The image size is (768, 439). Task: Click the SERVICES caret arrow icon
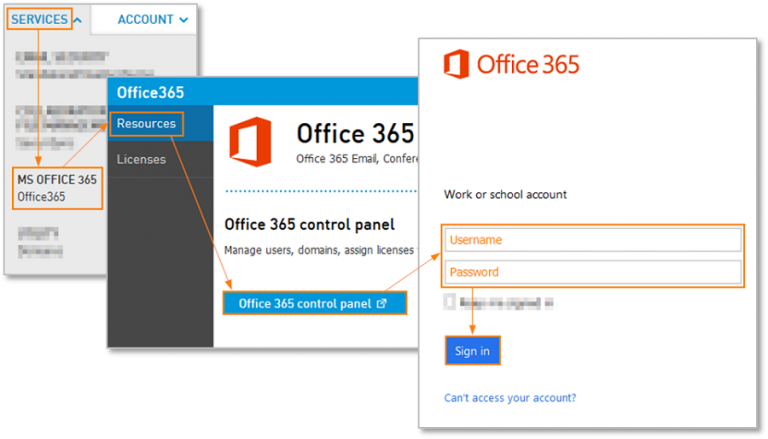(x=78, y=20)
